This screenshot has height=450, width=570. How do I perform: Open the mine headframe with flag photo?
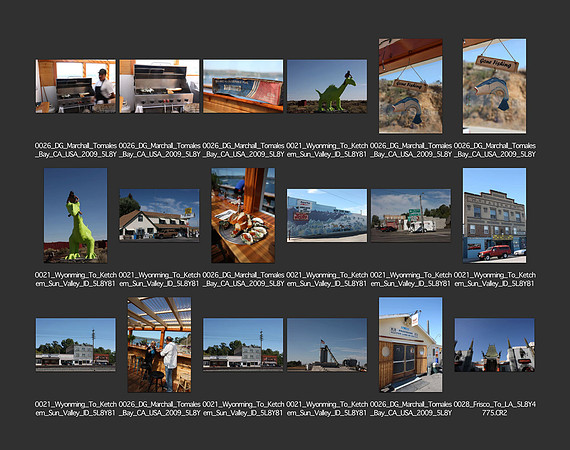coord(327,345)
